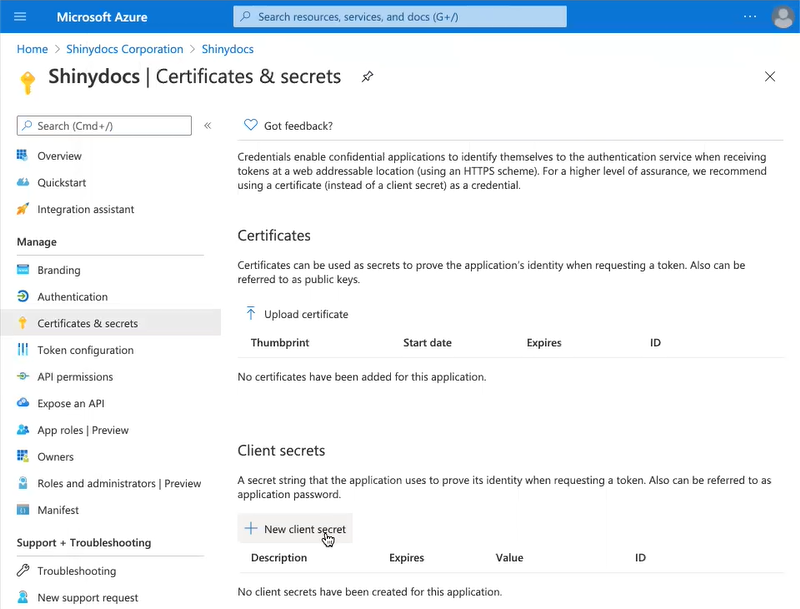The width and height of the screenshot is (800, 609).
Task: Collapse the sidebar with double-chevron icon
Action: coord(208,126)
